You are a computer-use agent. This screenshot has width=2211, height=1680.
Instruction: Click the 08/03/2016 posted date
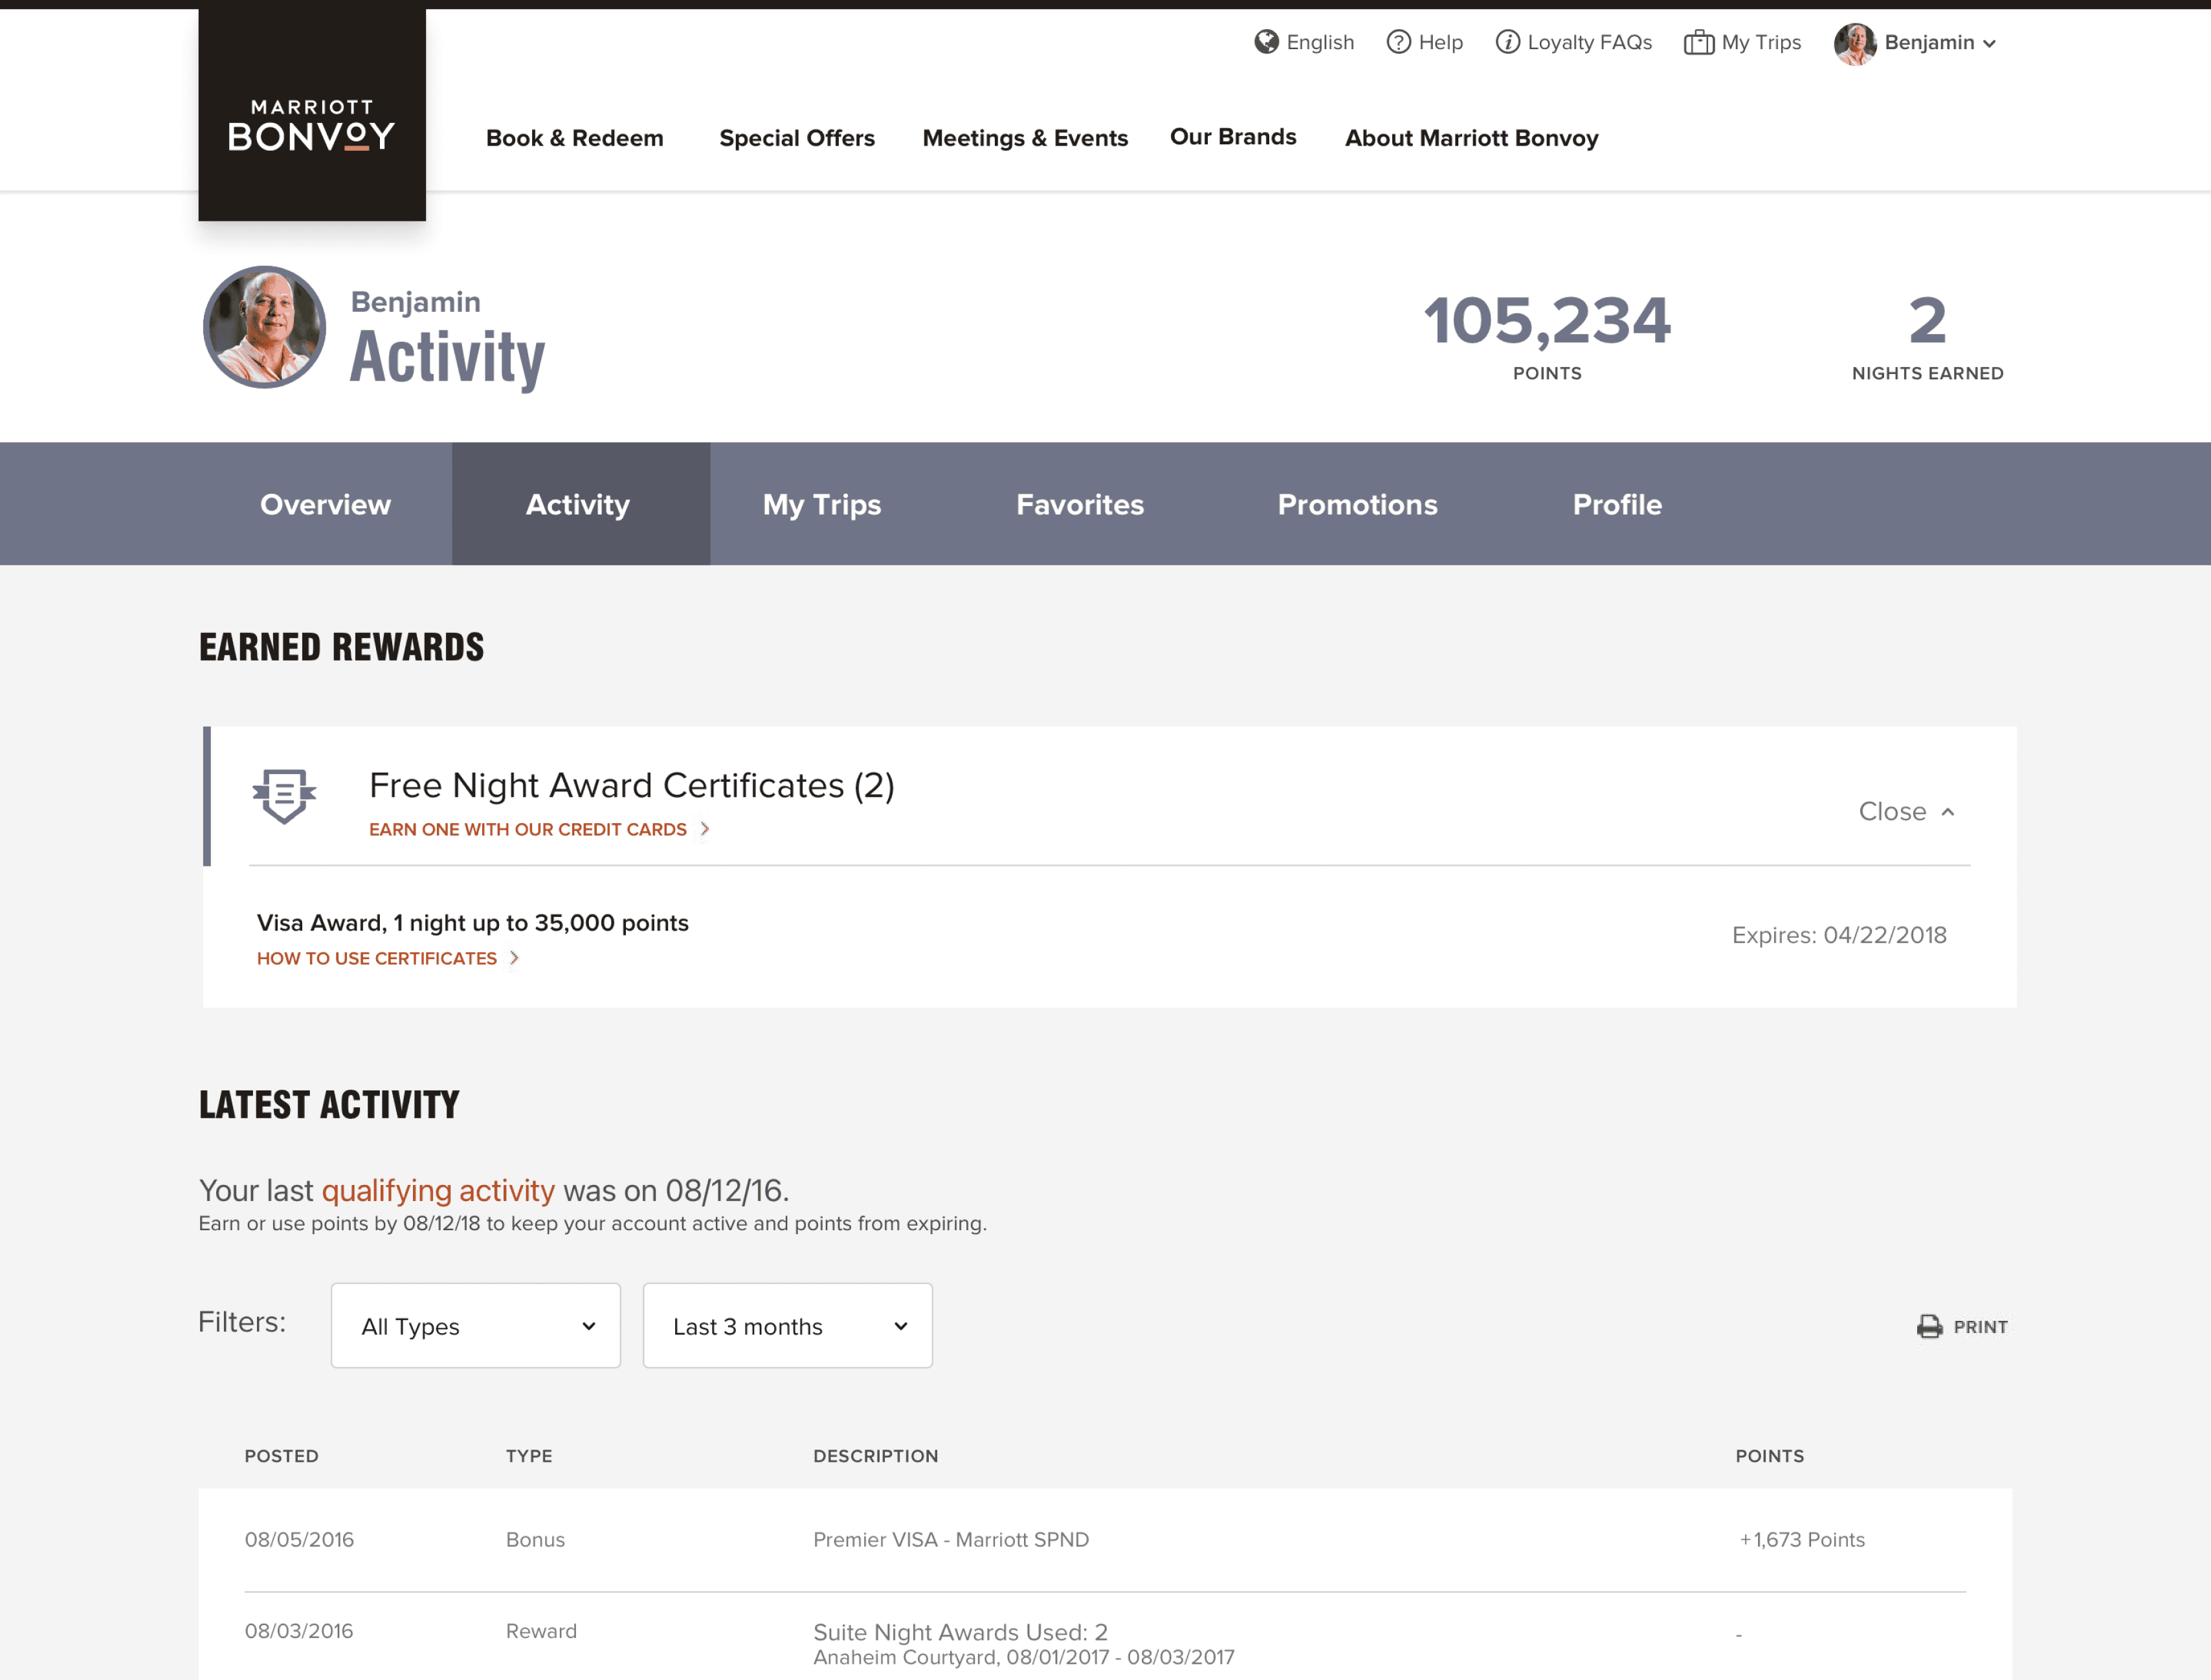coord(299,1631)
